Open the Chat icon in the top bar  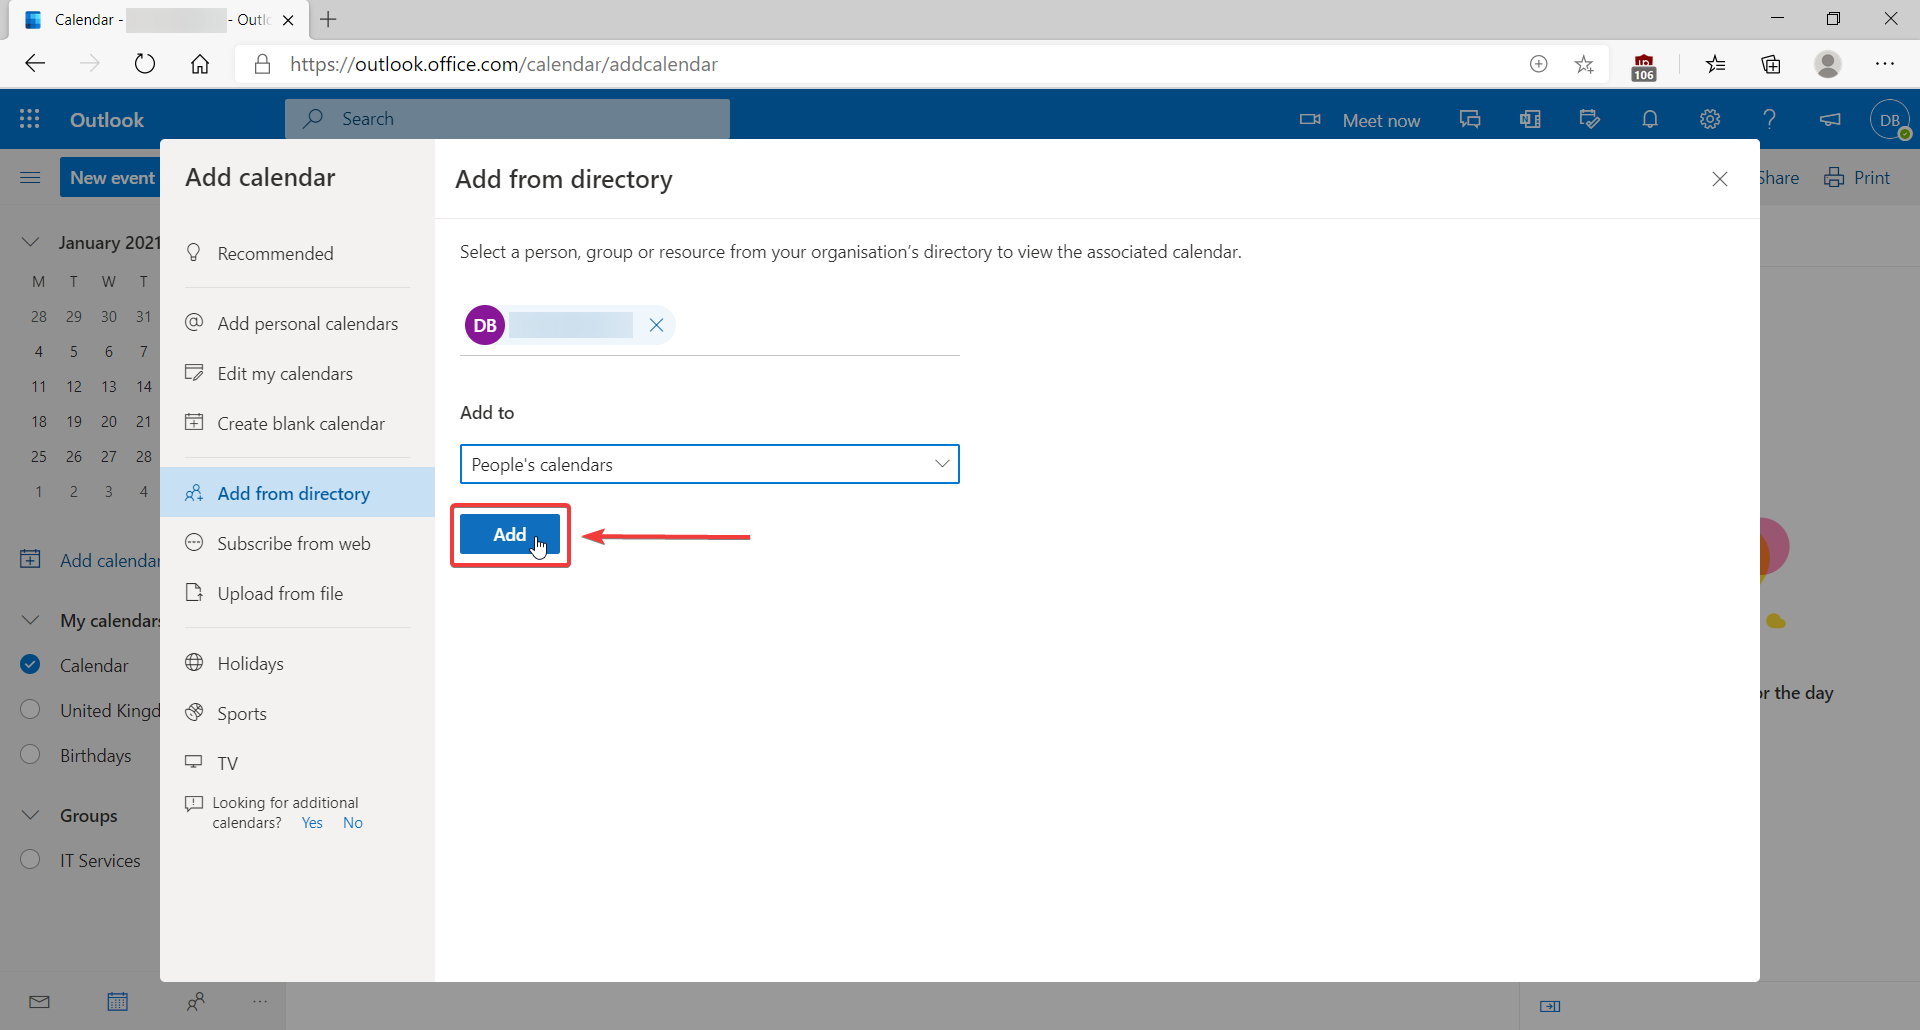(x=1469, y=119)
